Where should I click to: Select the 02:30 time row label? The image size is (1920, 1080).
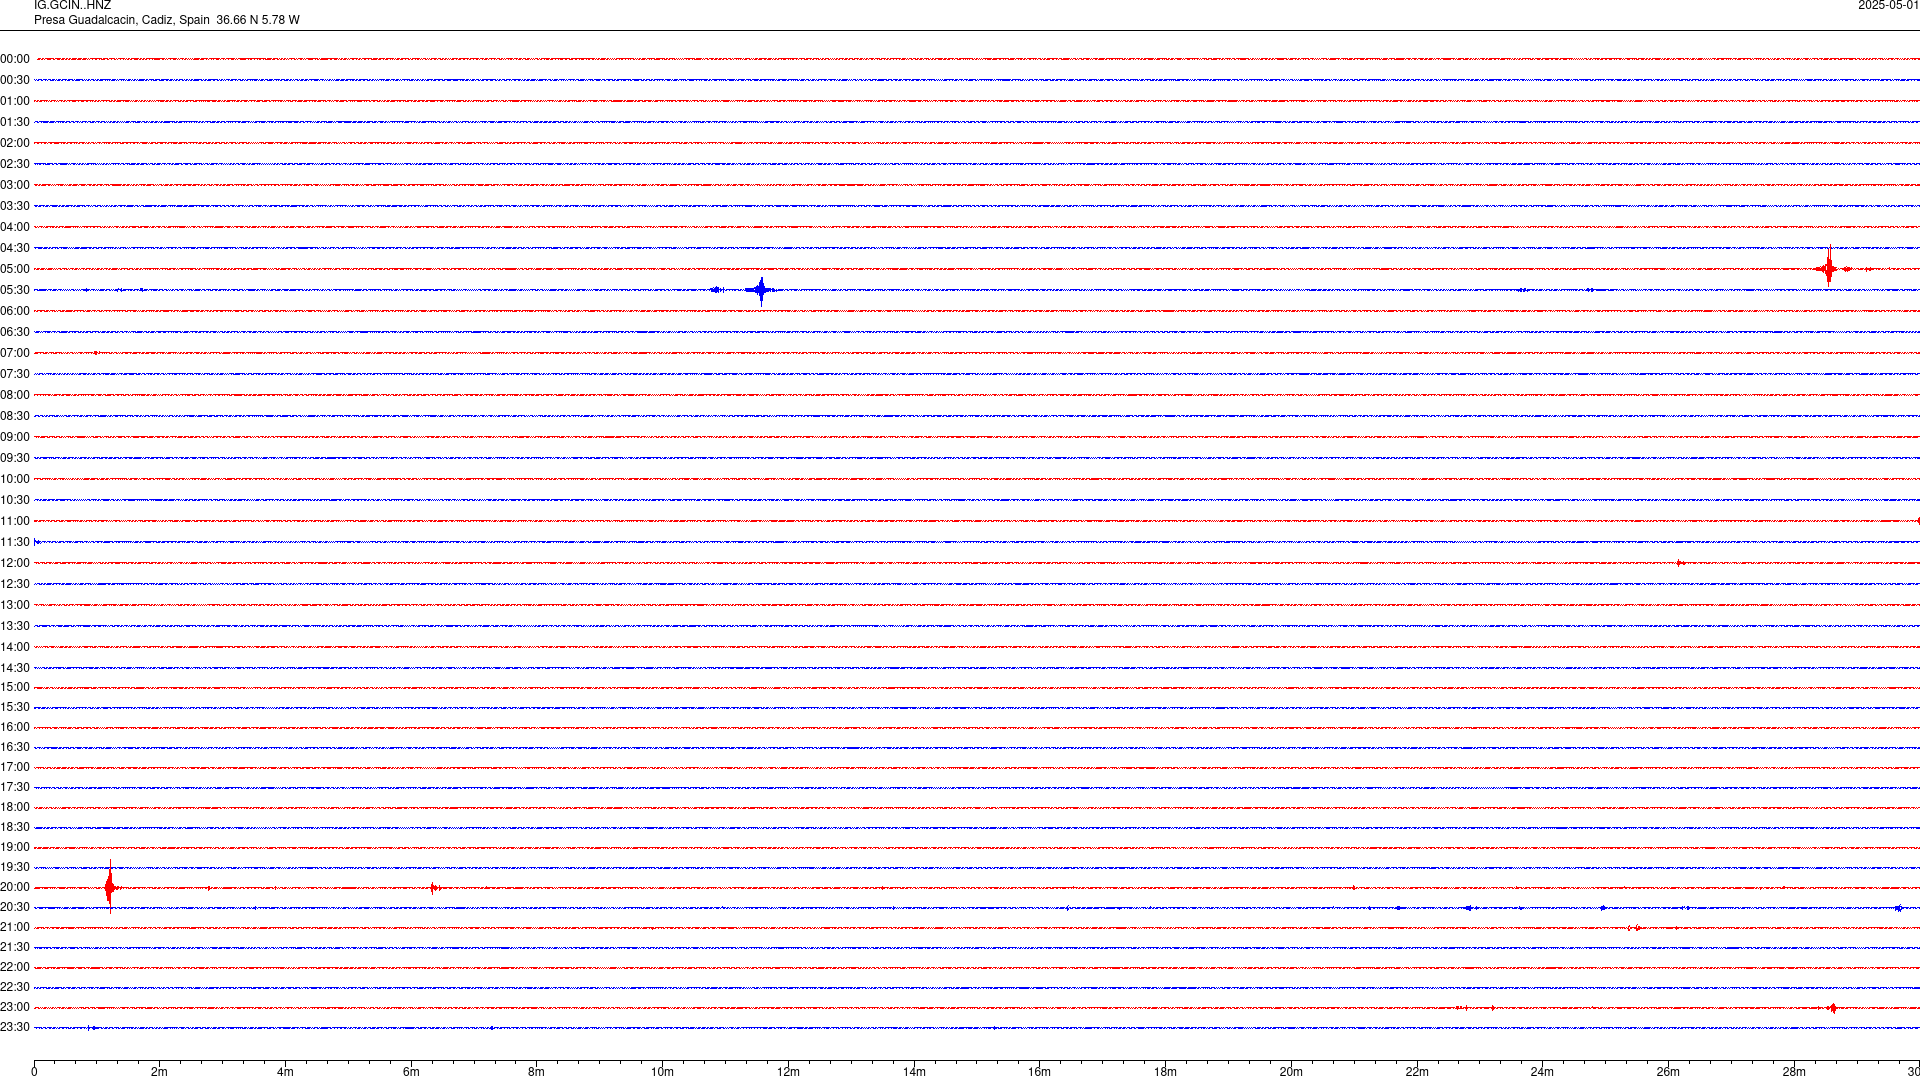[15, 164]
